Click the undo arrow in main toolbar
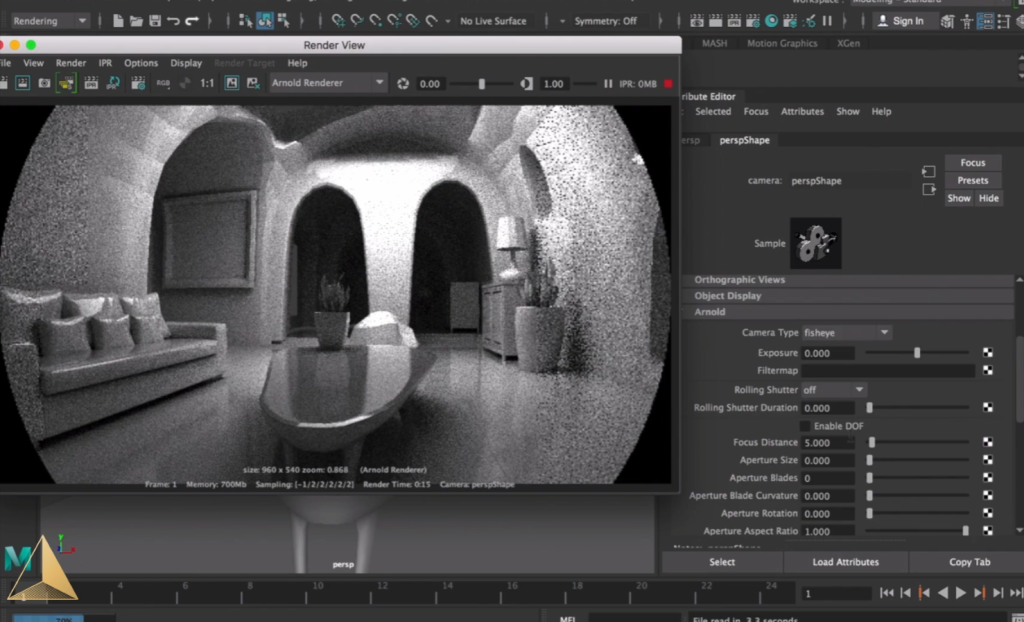 click(x=173, y=21)
